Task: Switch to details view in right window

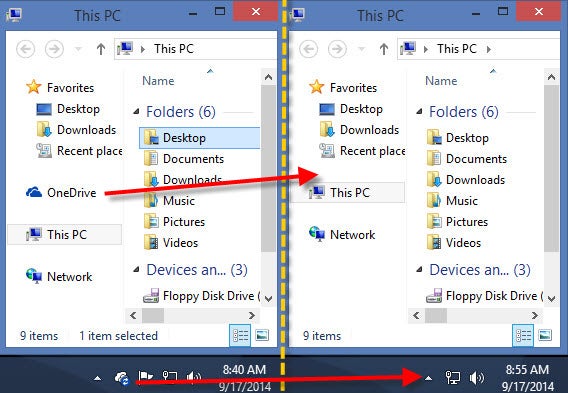Action: [523, 335]
